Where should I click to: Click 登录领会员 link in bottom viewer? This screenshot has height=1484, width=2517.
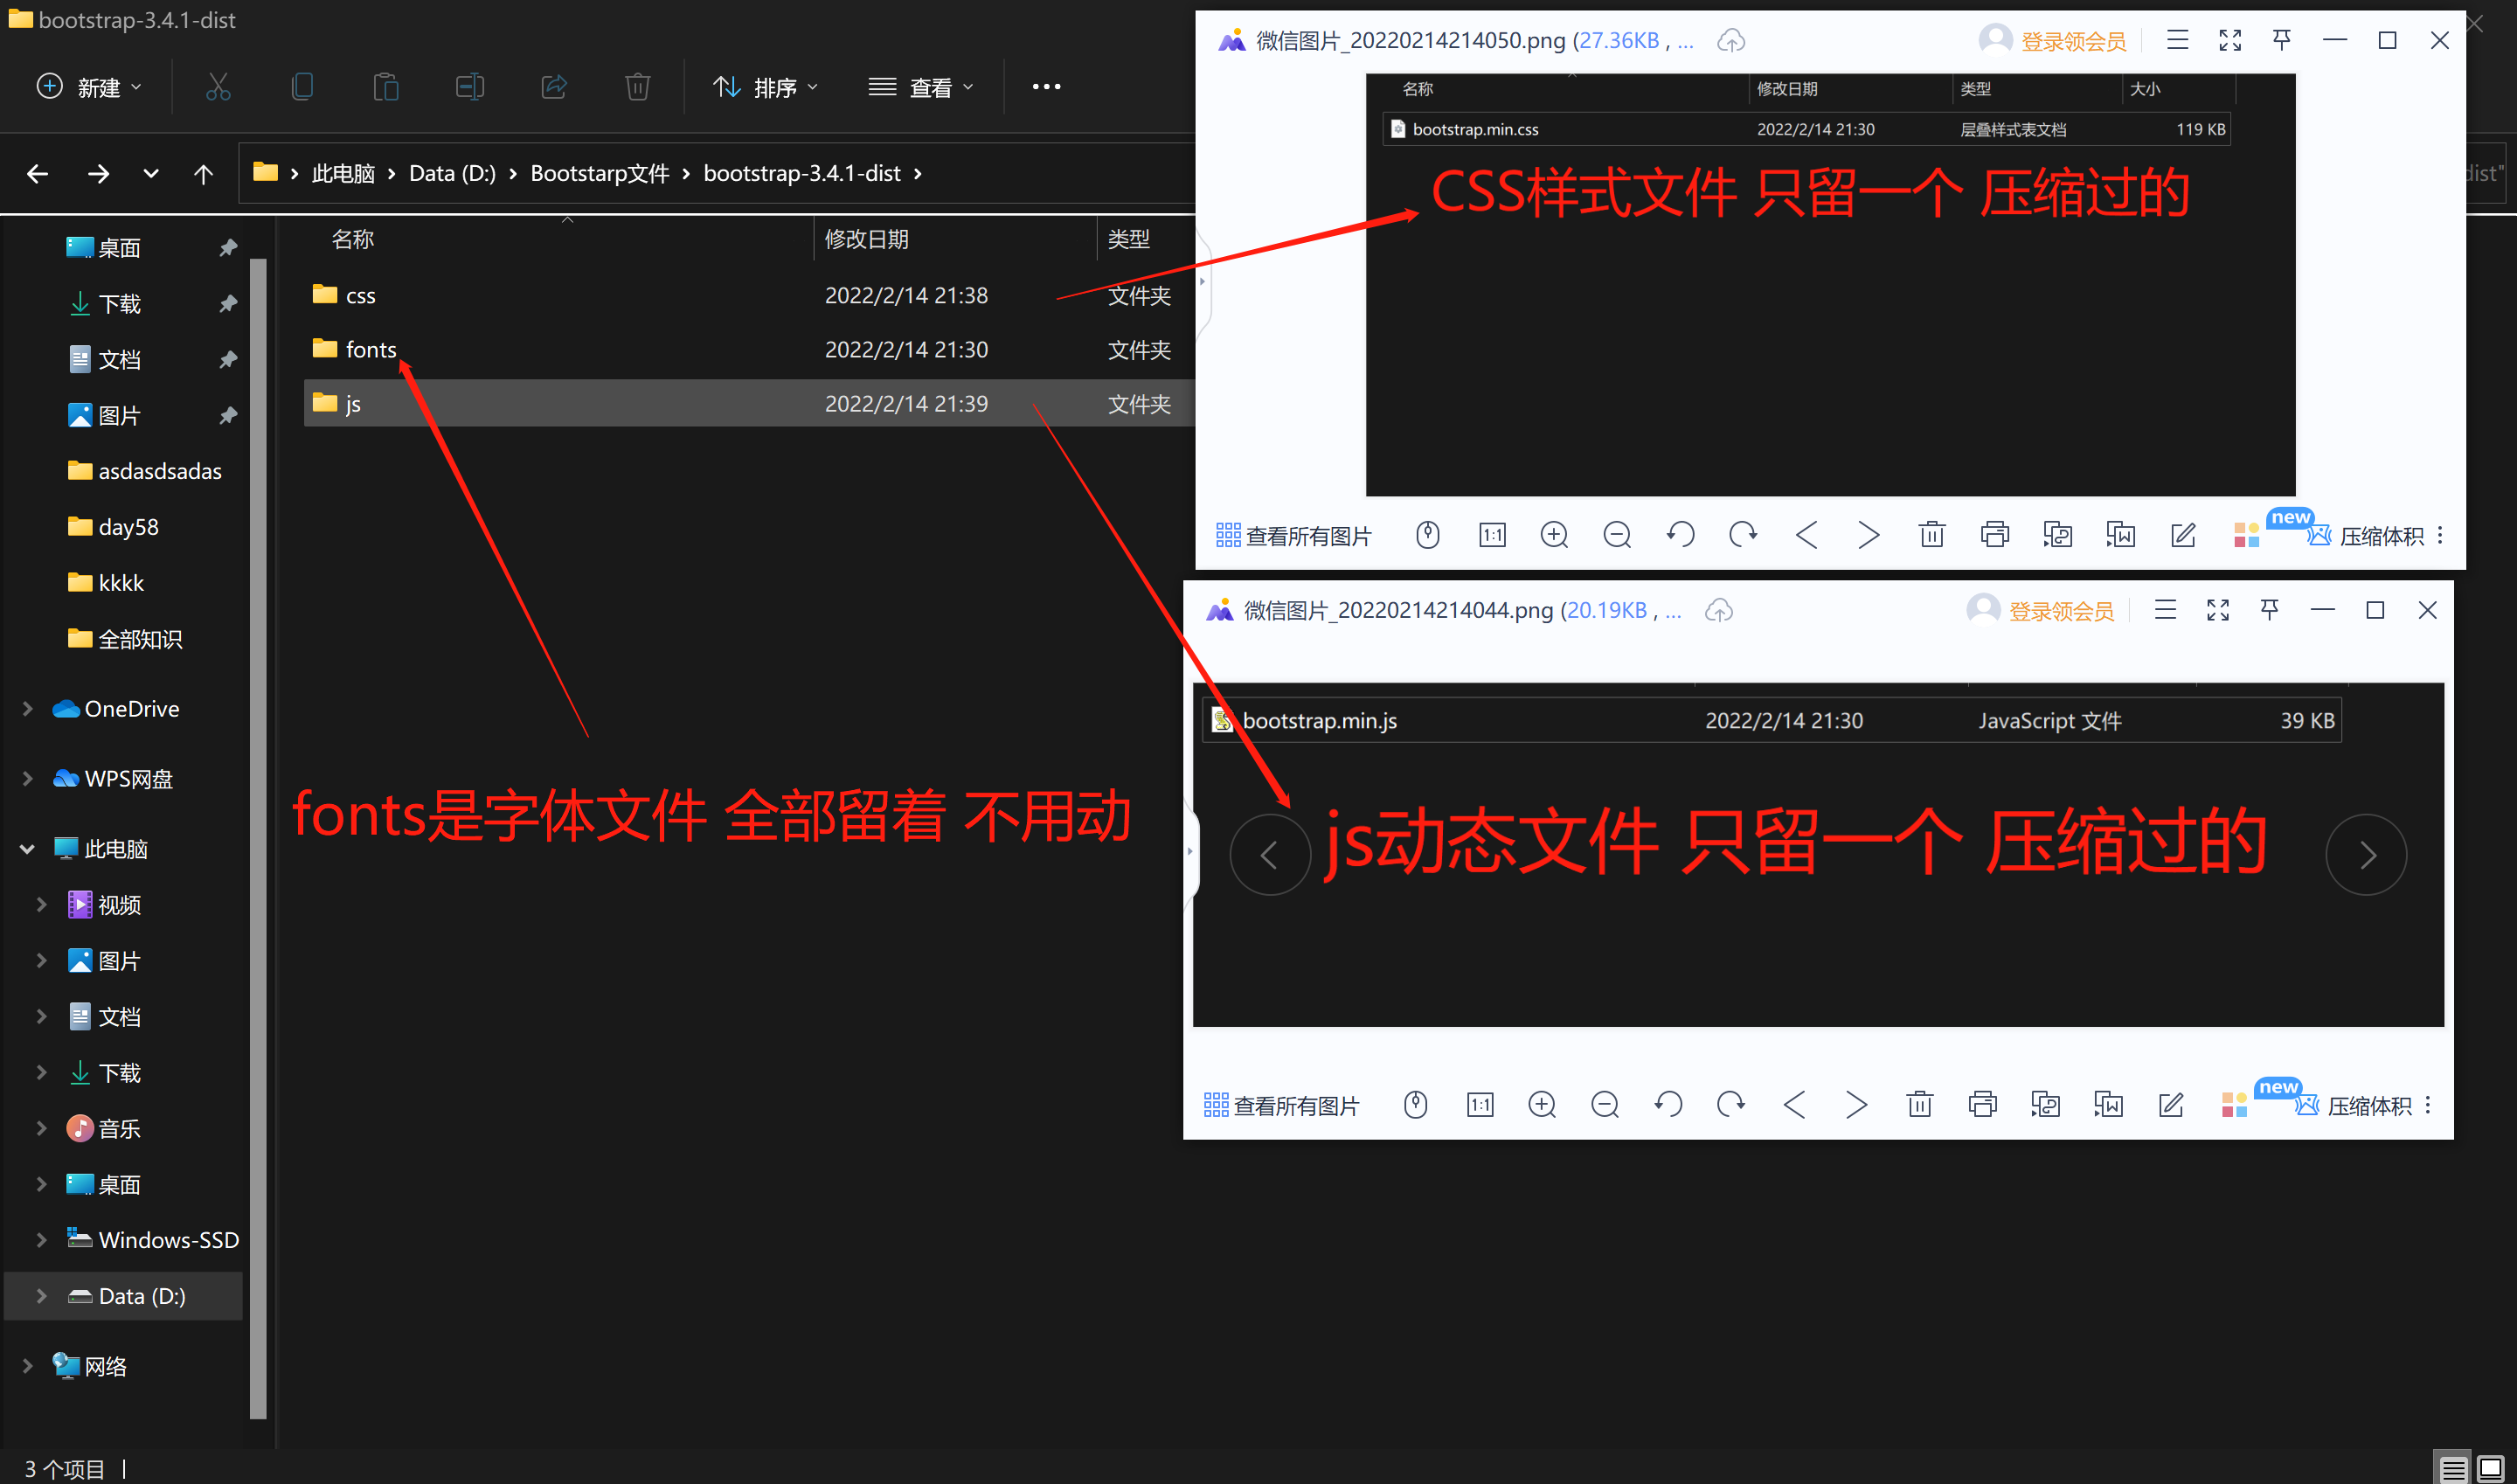coord(2060,611)
